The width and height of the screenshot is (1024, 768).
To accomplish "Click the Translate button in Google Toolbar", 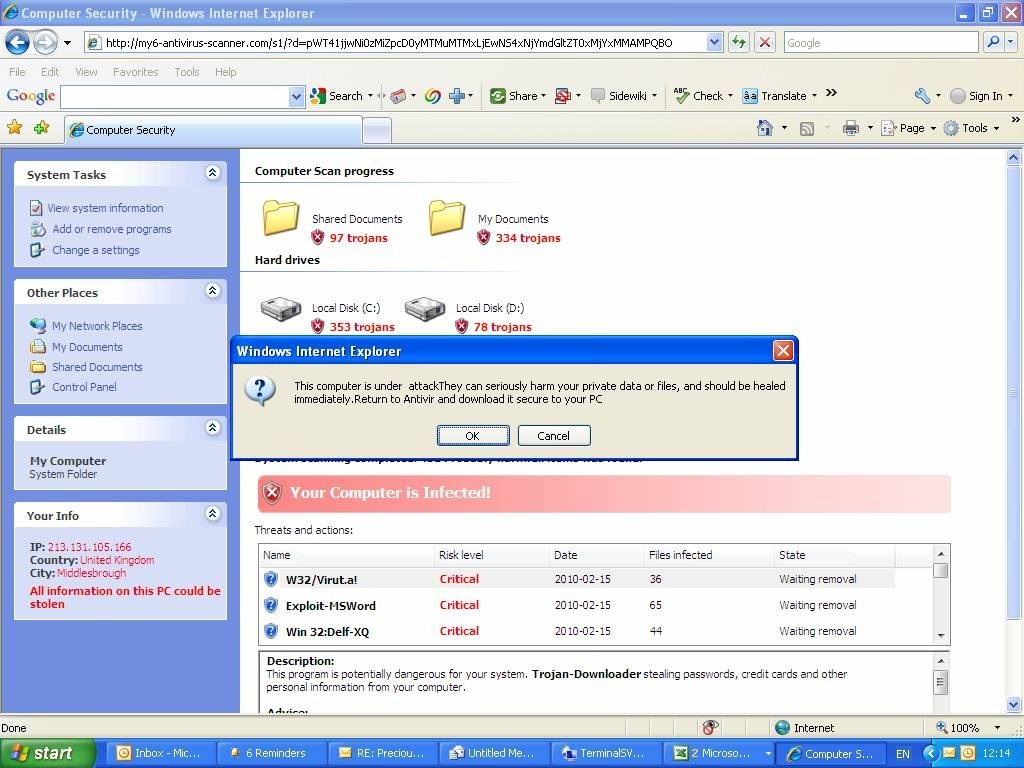I will (775, 96).
